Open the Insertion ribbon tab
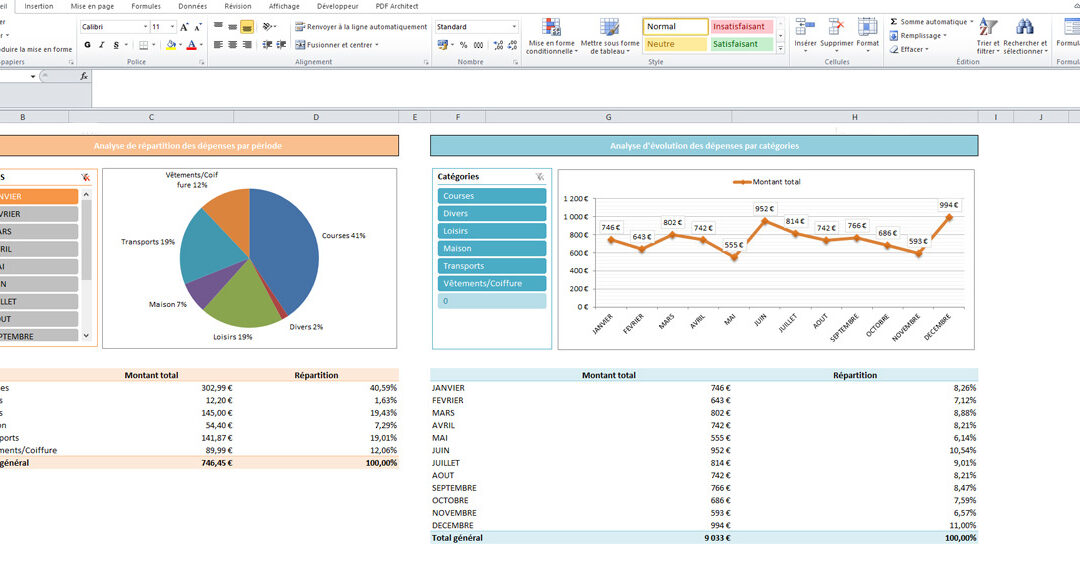1080x563 pixels. click(x=39, y=6)
